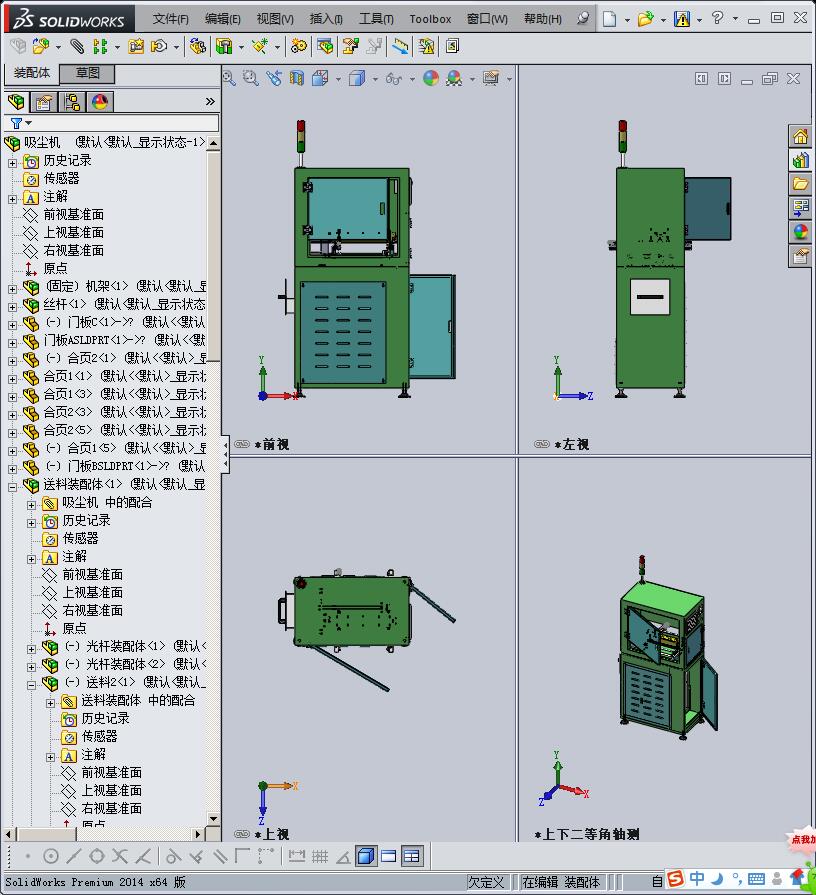The width and height of the screenshot is (816, 895).
Task: Click the Trim Entities sketch icon
Action: [119, 856]
